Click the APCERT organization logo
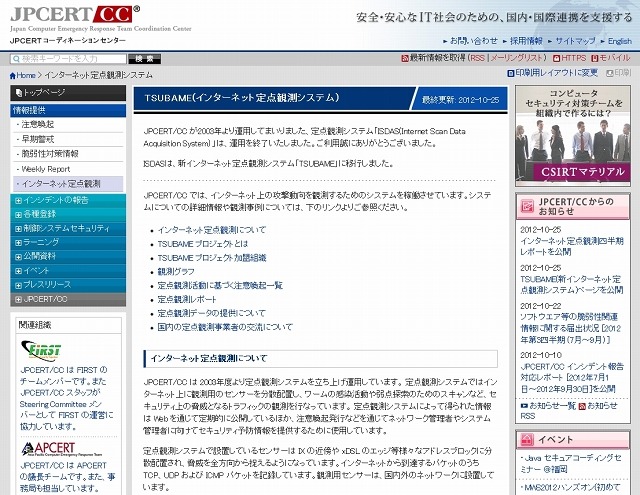 click(61, 449)
